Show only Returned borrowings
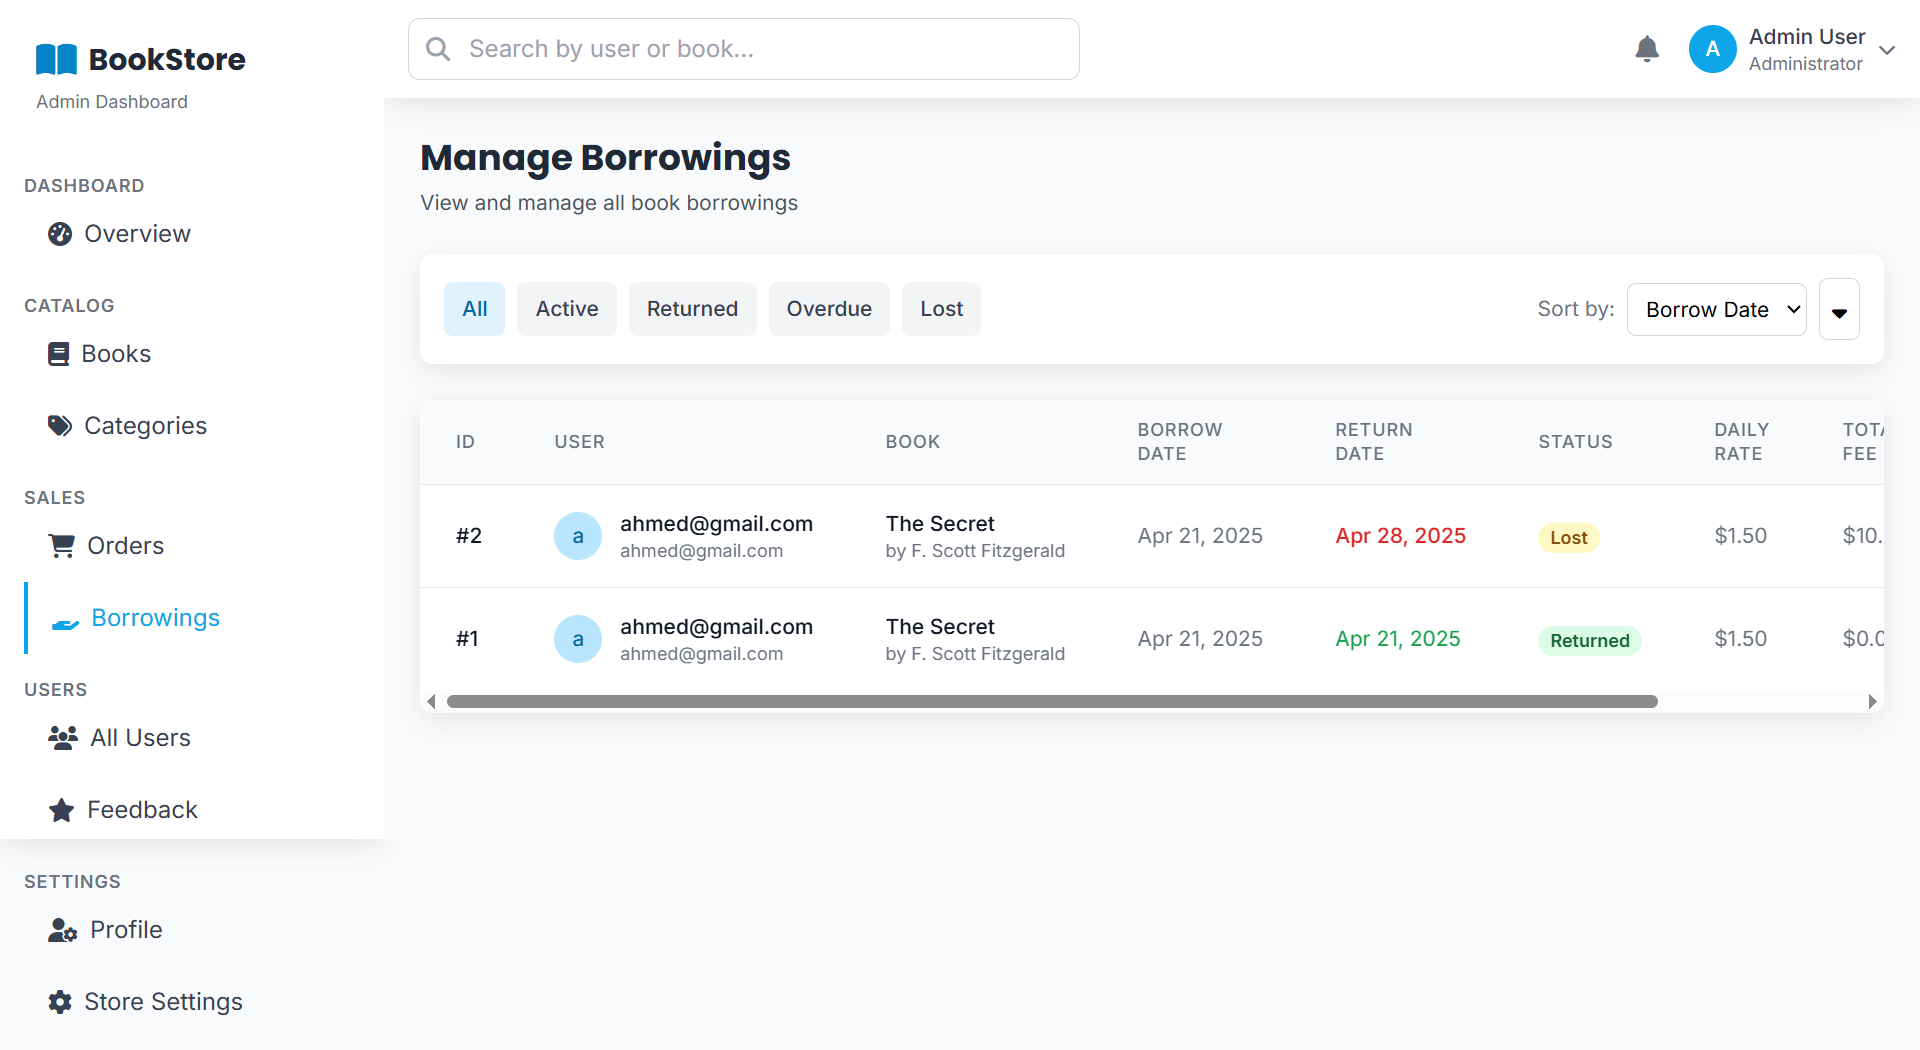This screenshot has height=1050, width=1920. [x=692, y=310]
